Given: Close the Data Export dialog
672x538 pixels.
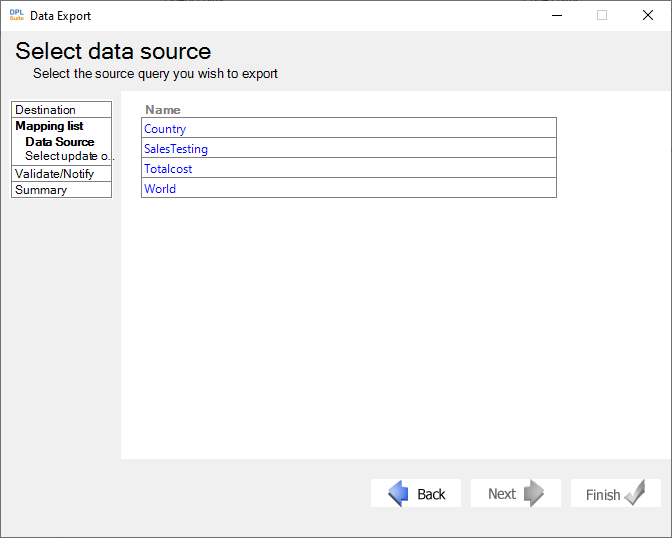Looking at the screenshot, I should click(x=648, y=15).
